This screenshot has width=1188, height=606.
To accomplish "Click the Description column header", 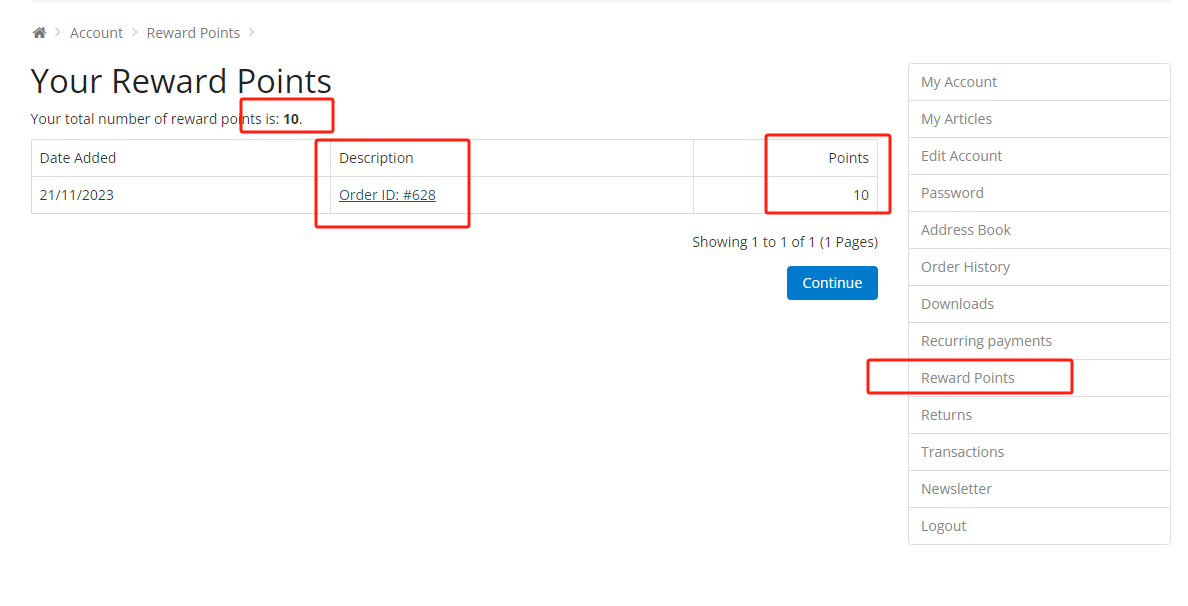I will [x=376, y=158].
